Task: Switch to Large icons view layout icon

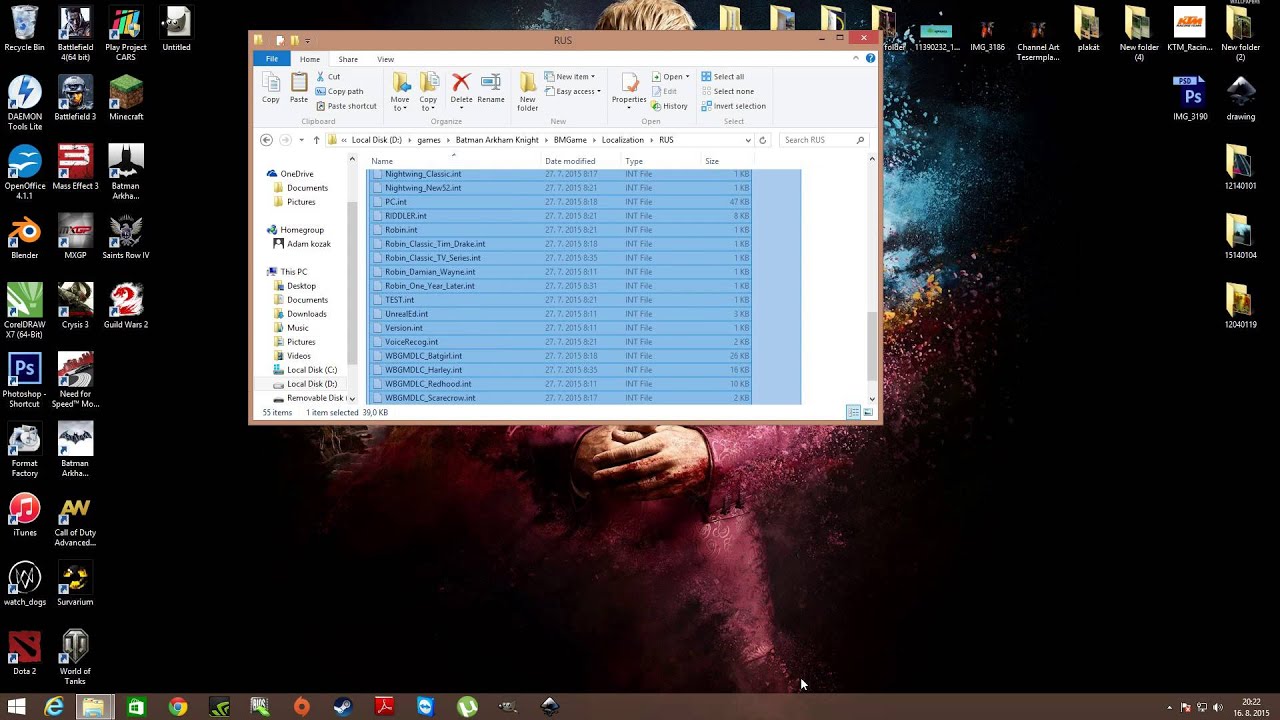Action: coord(868,412)
